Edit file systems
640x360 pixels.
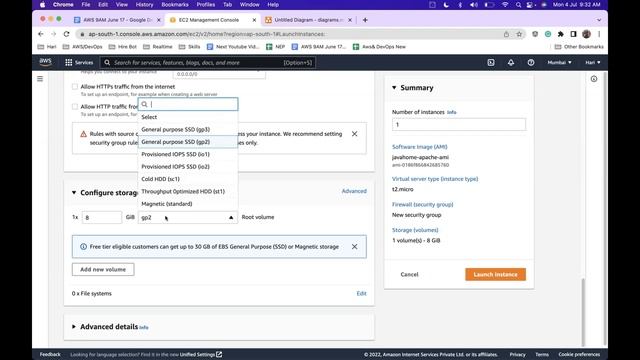[x=361, y=293]
